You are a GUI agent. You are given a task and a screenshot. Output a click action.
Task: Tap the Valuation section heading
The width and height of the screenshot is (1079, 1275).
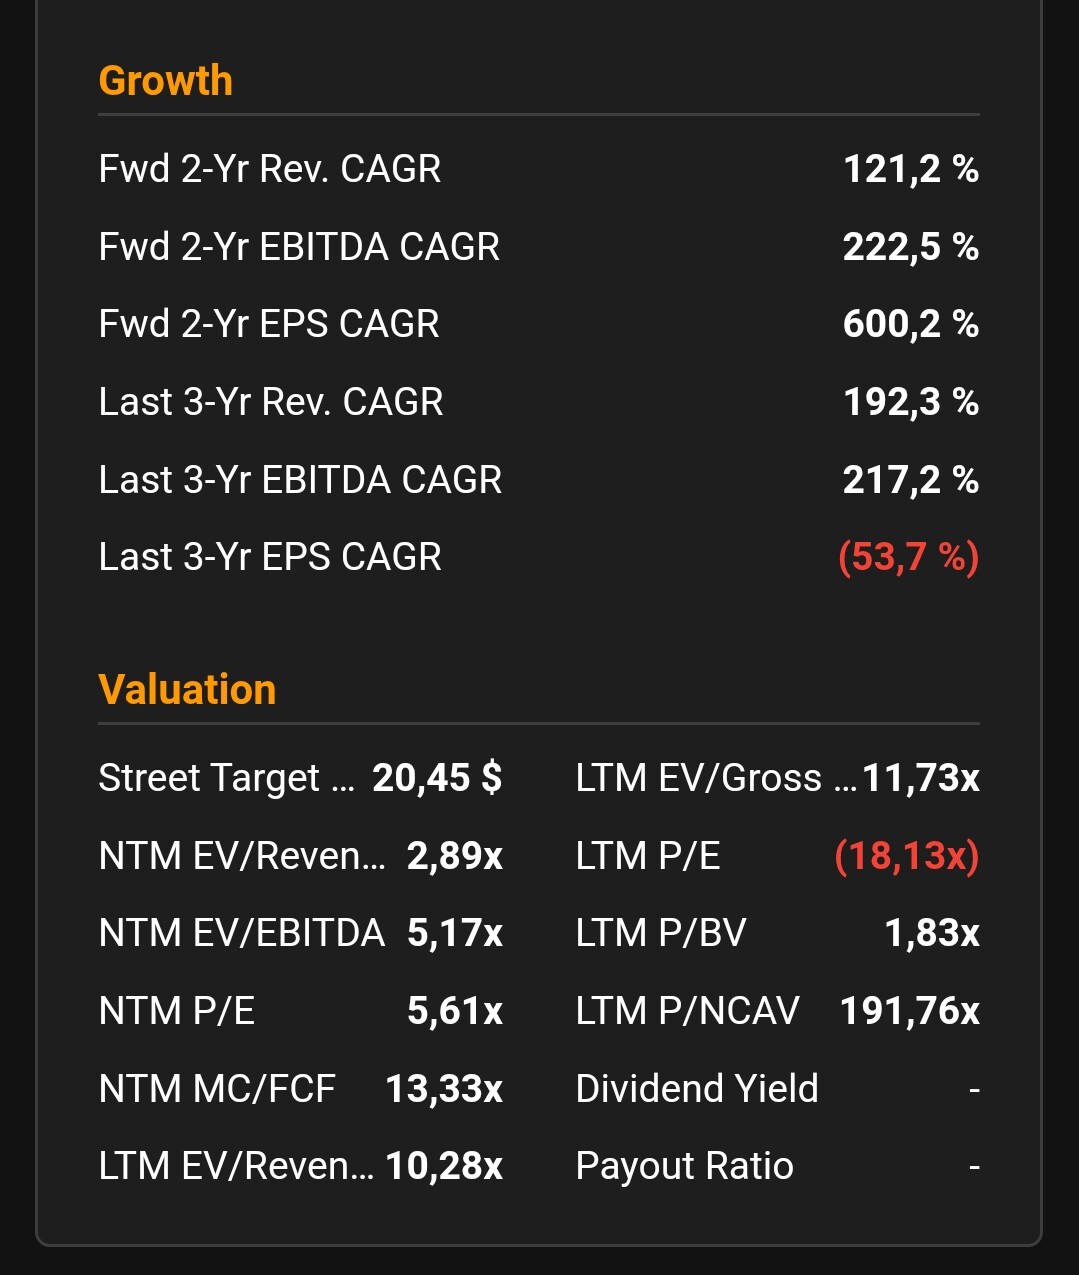[x=187, y=690]
